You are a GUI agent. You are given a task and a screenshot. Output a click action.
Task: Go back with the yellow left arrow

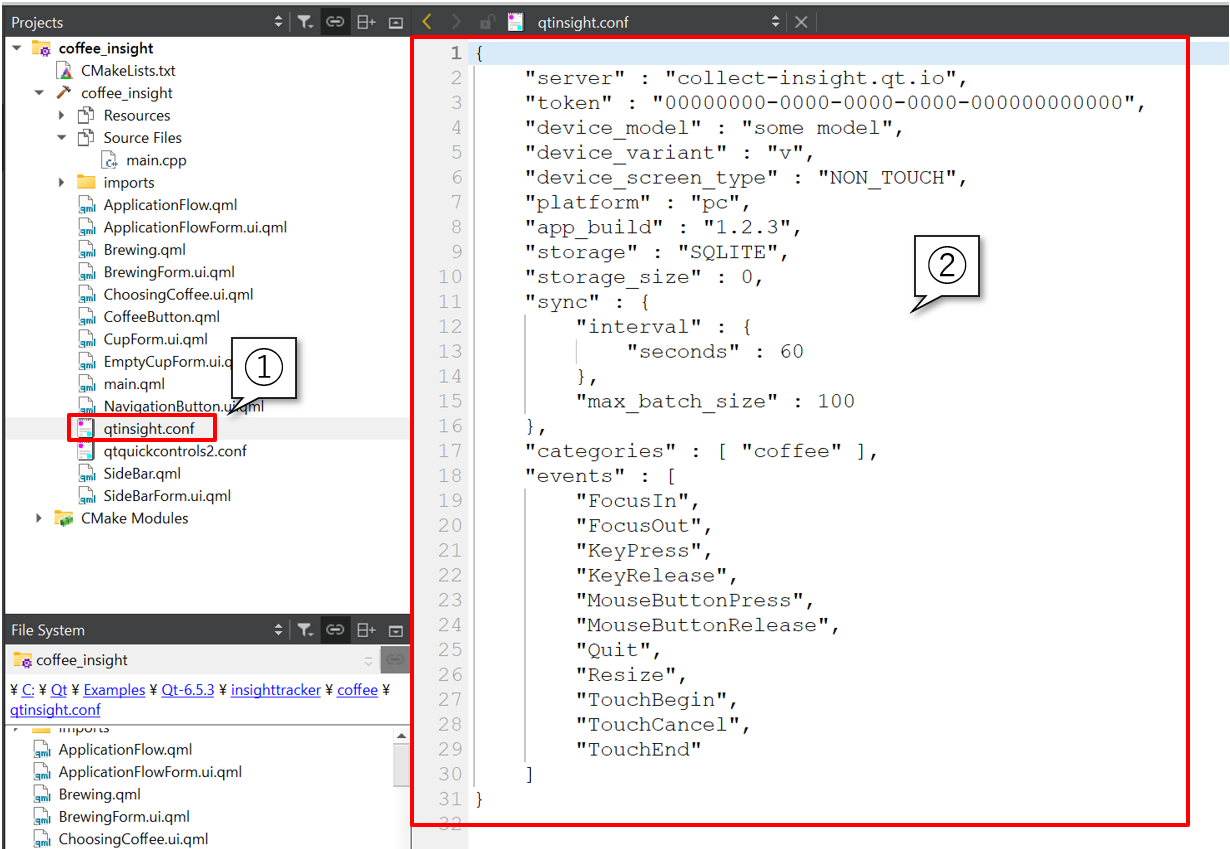click(x=428, y=22)
